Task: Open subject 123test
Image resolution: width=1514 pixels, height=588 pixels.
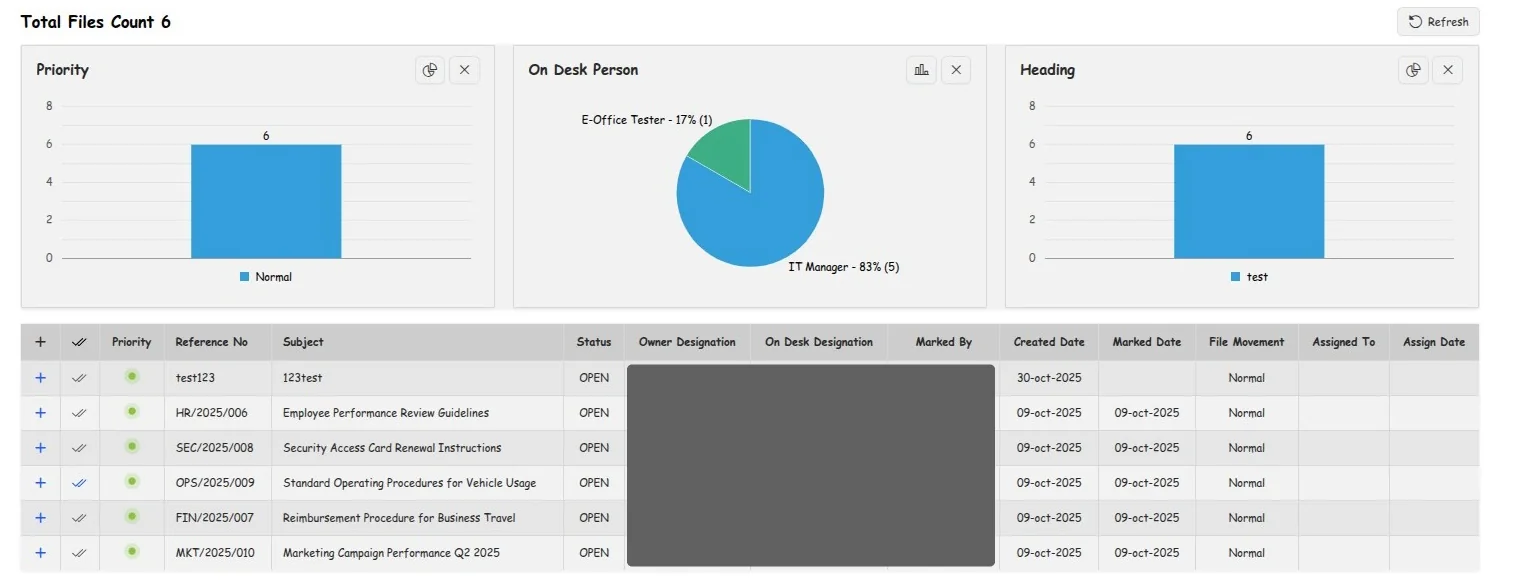Action: [303, 378]
